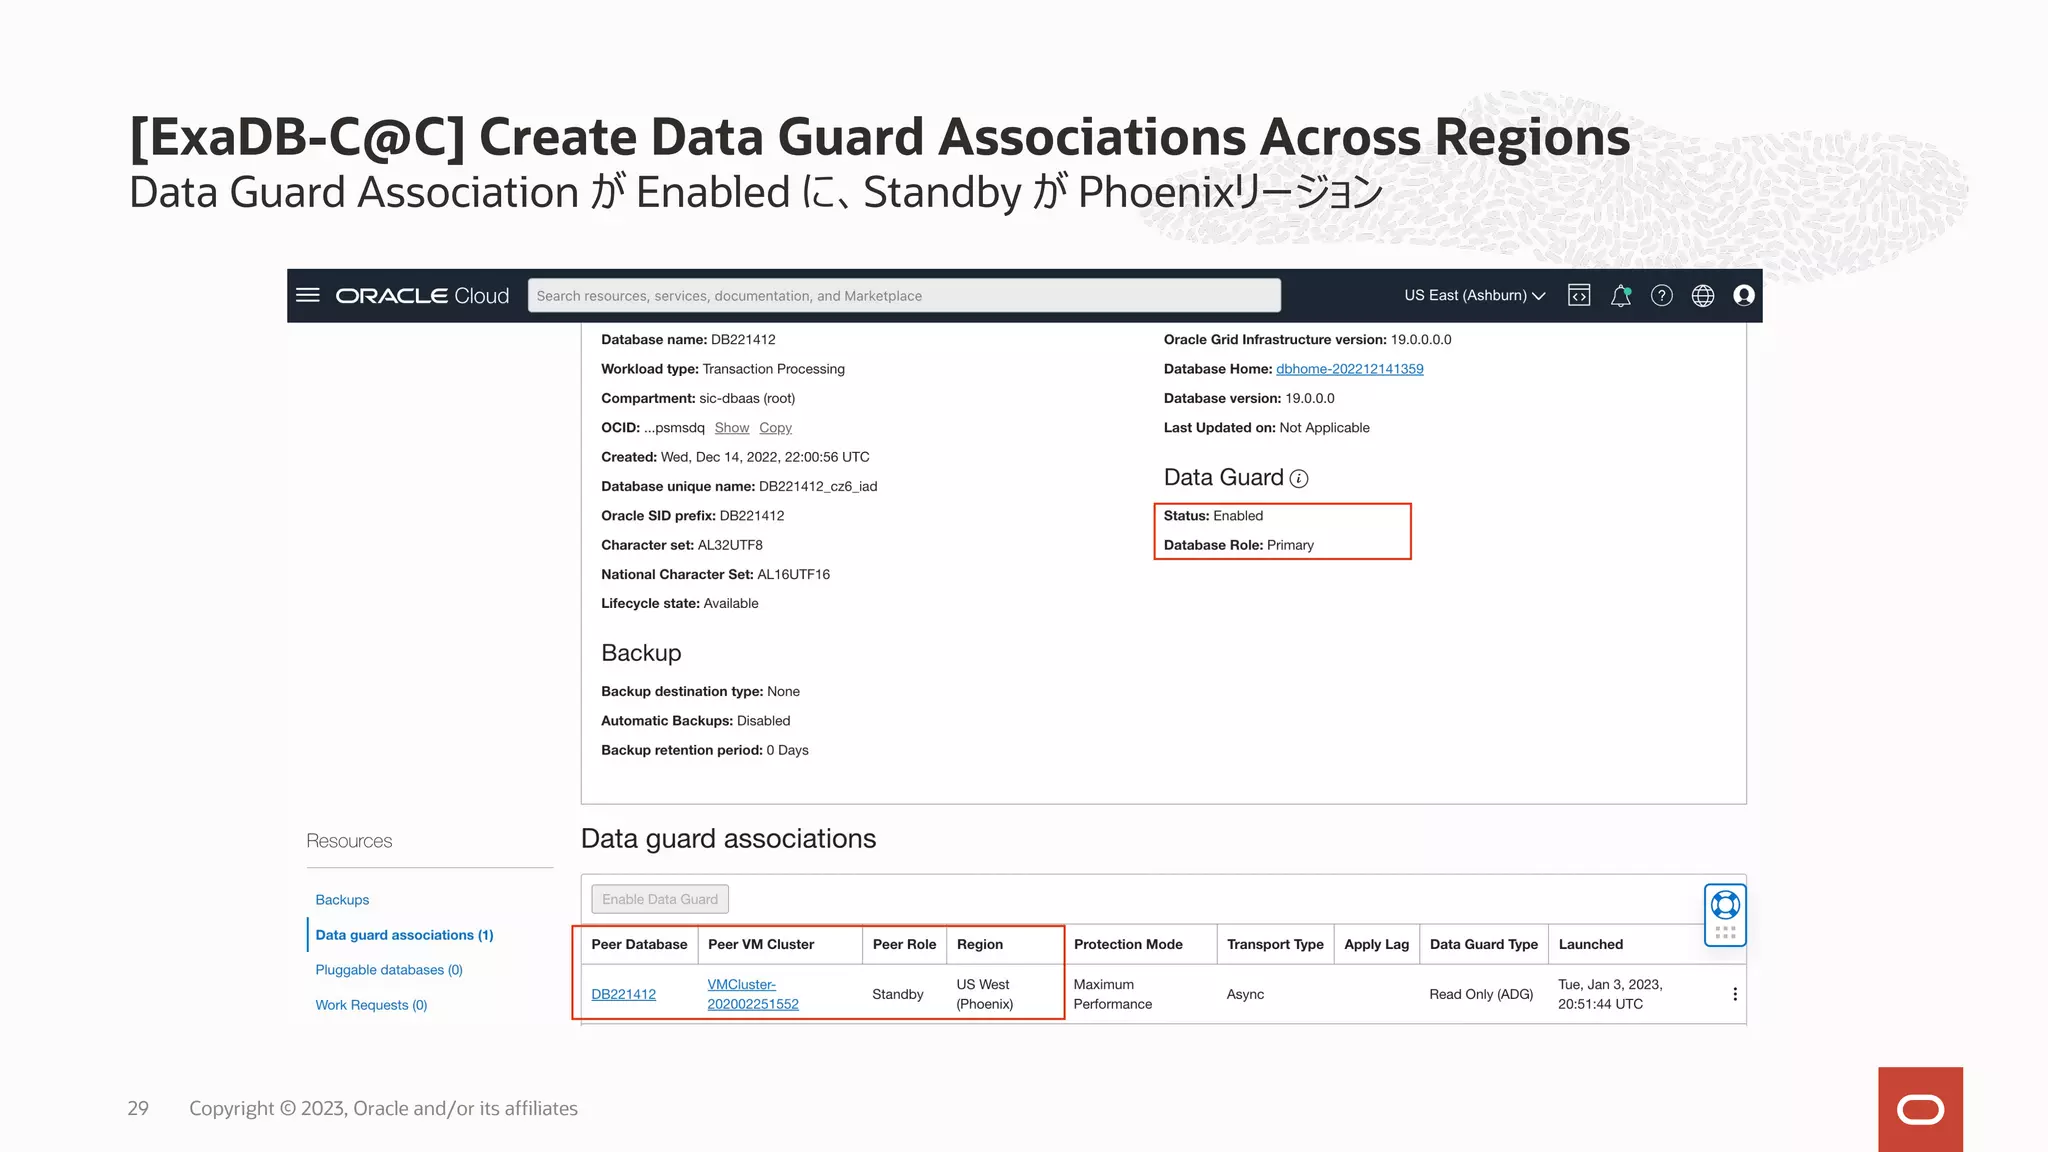This screenshot has height=1152, width=2048.
Task: Click the red Oracle logo on the slide
Action: [1920, 1109]
